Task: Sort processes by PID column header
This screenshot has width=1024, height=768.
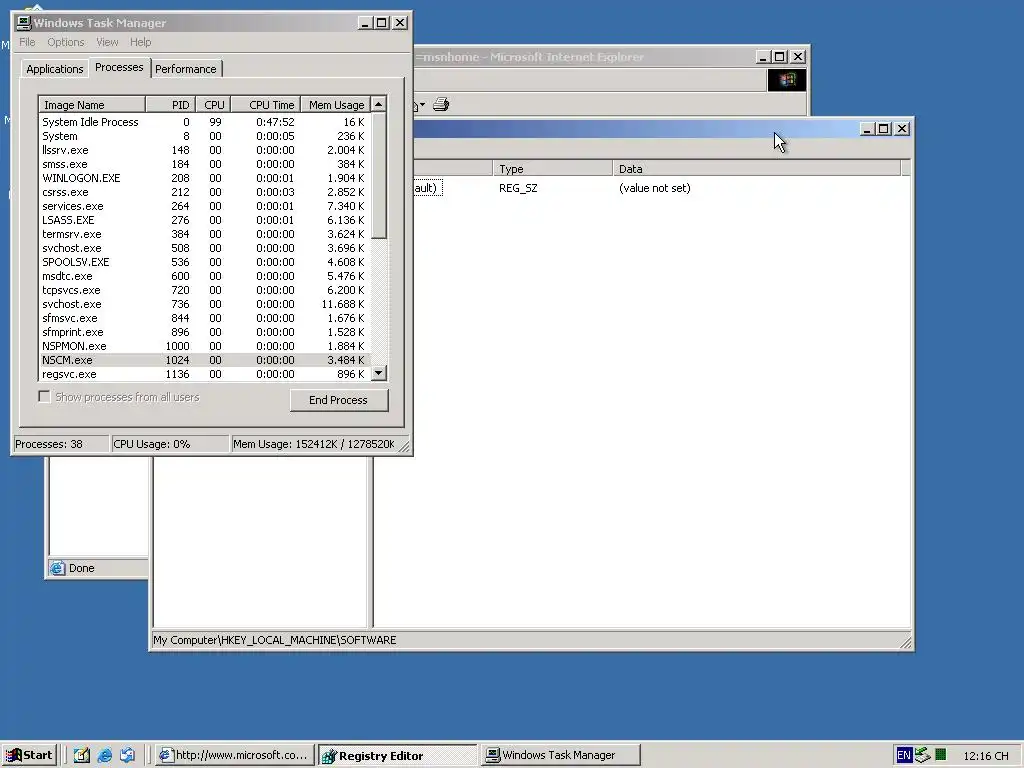Action: (170, 105)
